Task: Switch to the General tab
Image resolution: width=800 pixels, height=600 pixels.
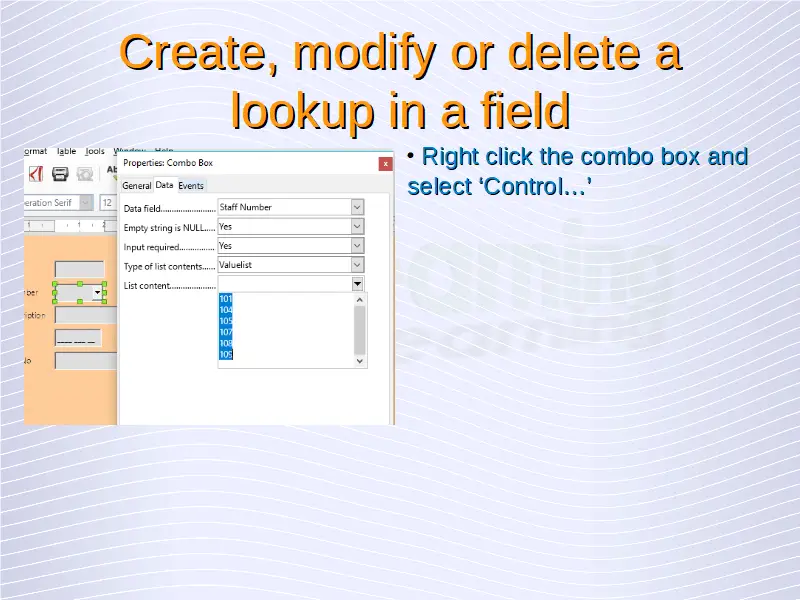Action: pos(137,186)
